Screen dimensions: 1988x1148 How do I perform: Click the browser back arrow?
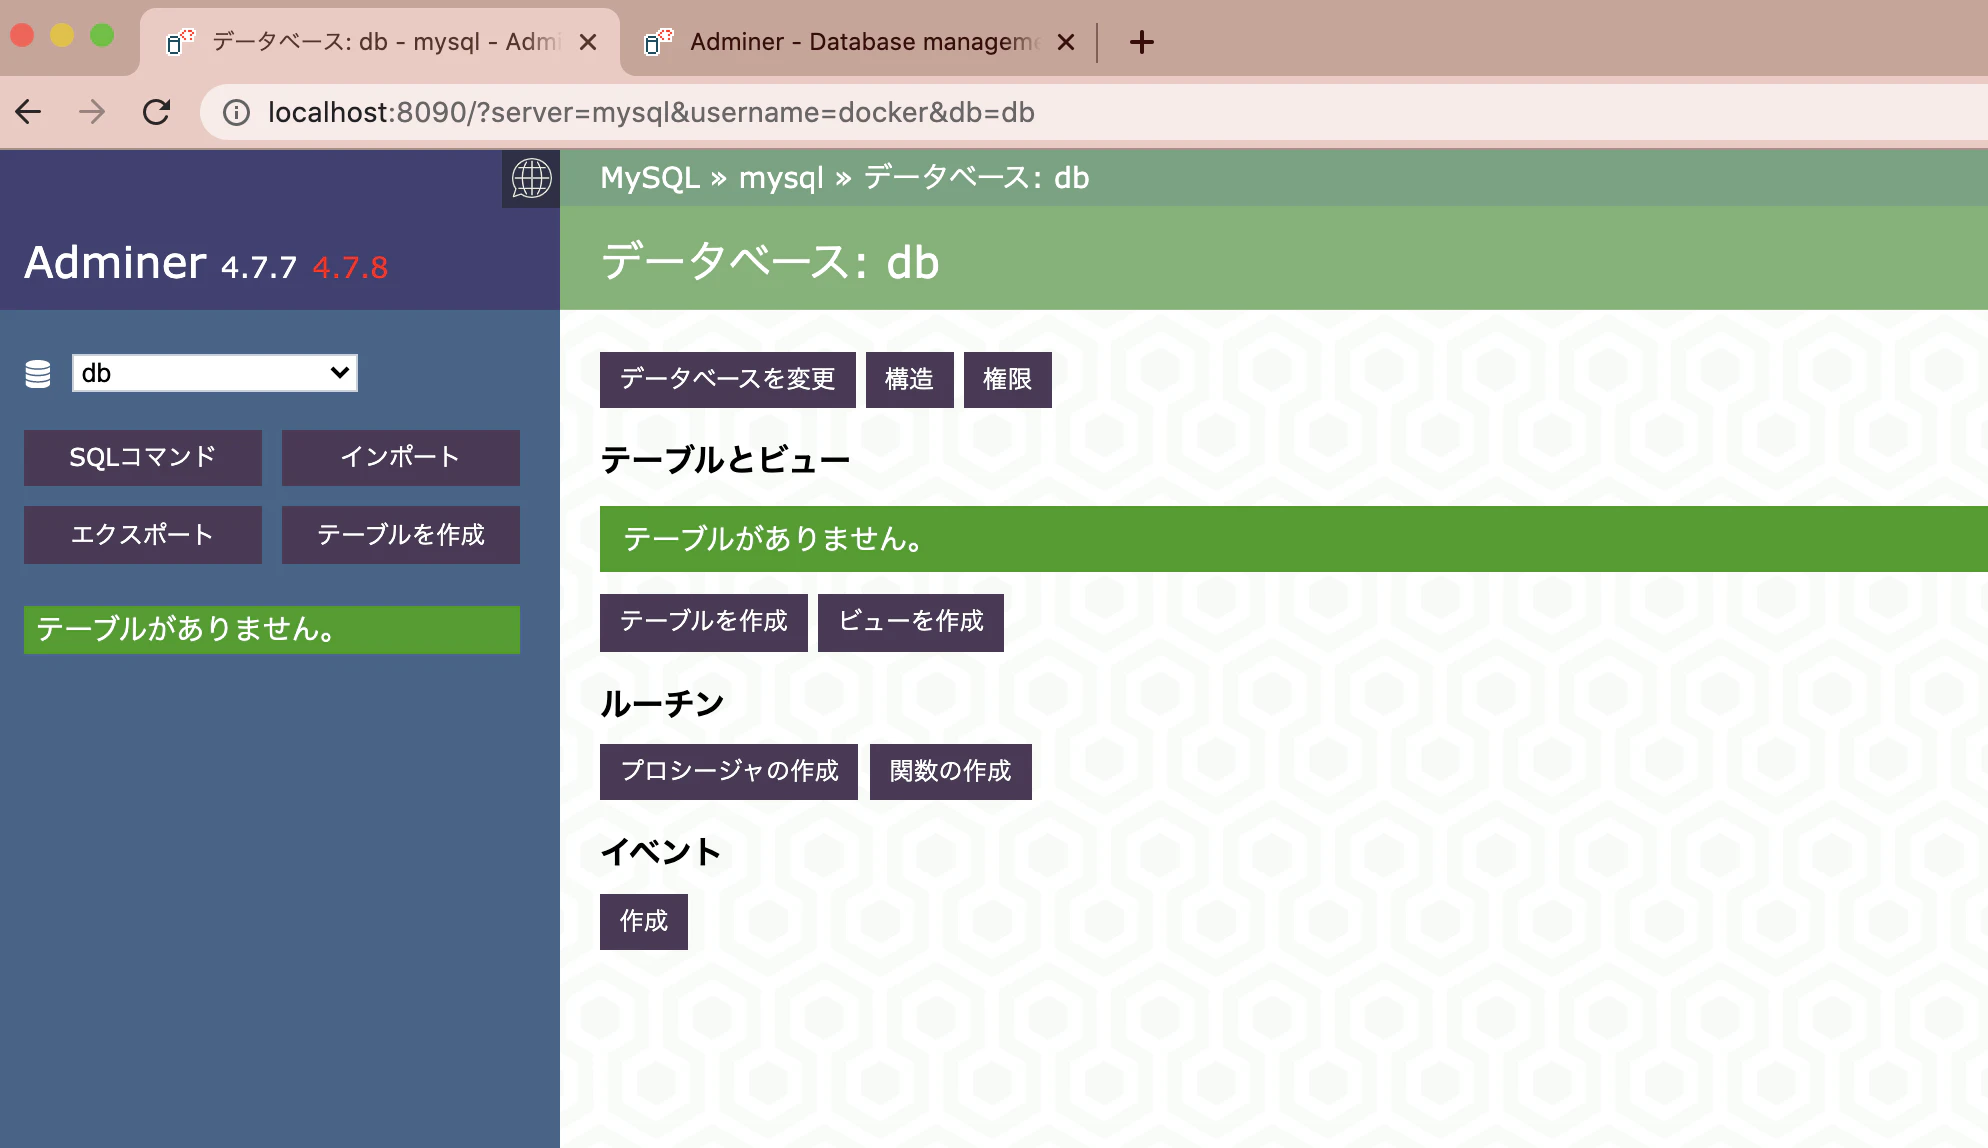tap(29, 112)
